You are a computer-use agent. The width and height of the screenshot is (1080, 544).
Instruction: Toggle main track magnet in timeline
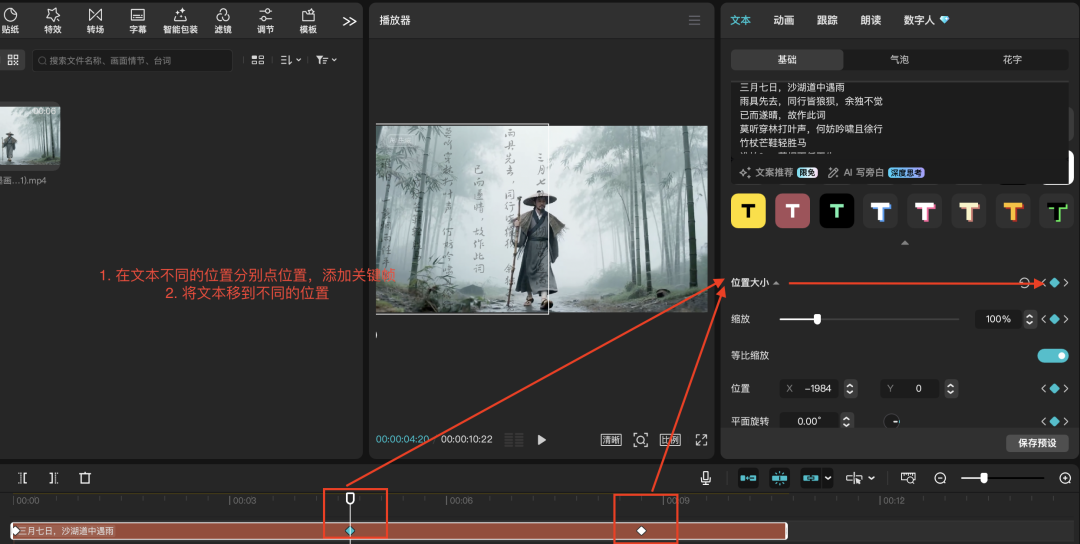[x=748, y=478]
